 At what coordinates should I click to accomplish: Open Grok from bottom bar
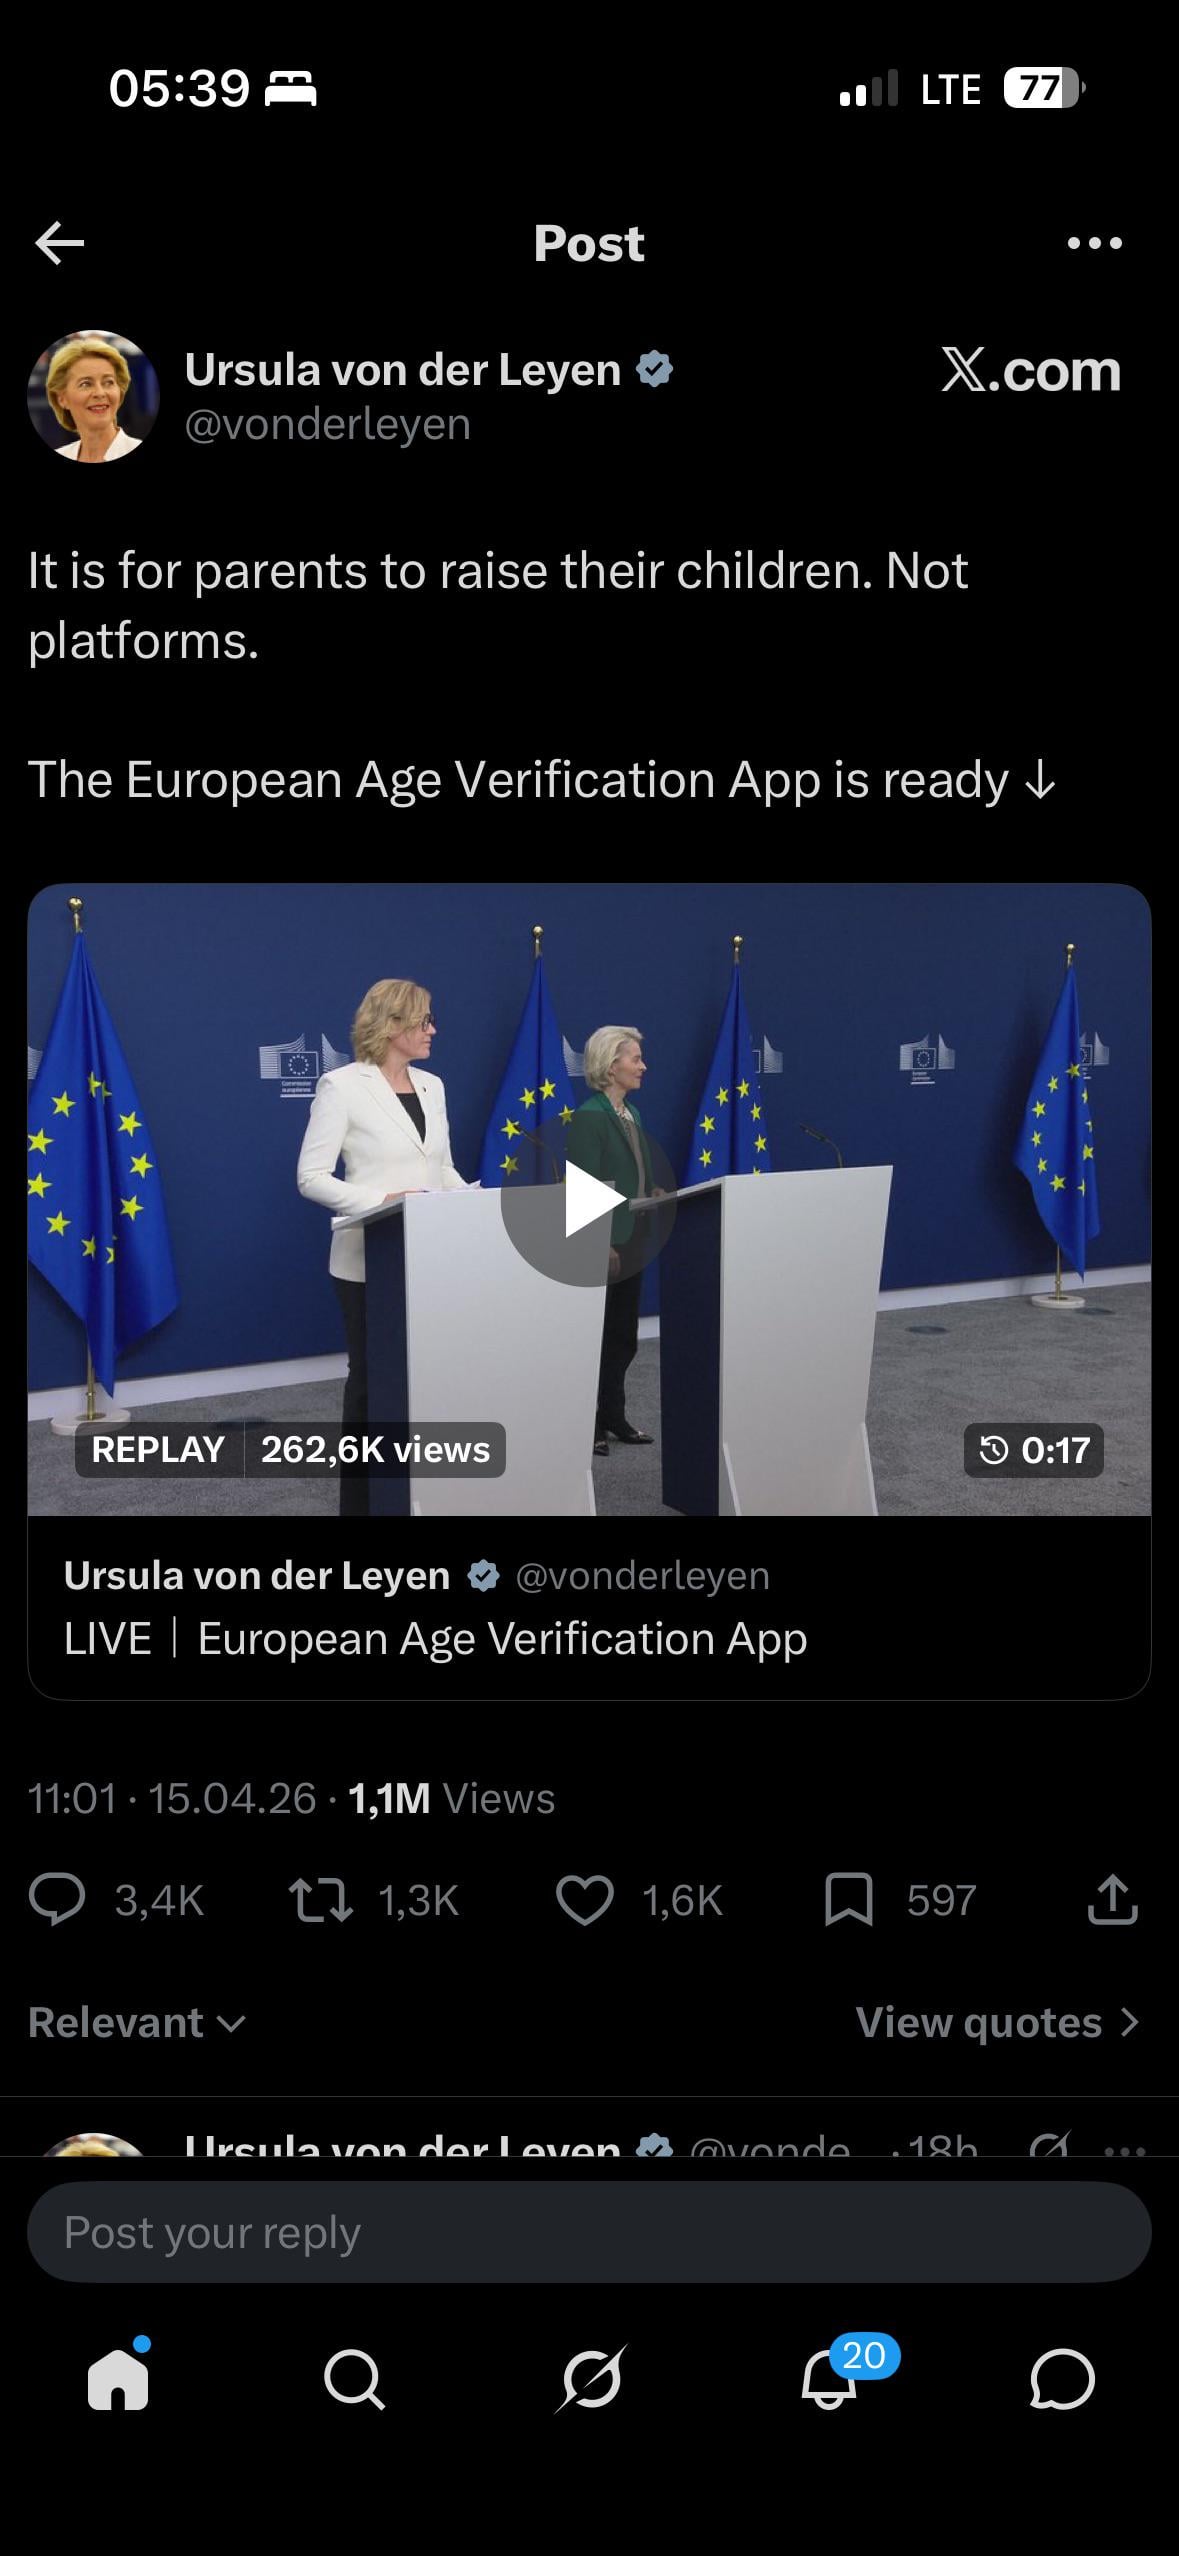(x=590, y=2379)
